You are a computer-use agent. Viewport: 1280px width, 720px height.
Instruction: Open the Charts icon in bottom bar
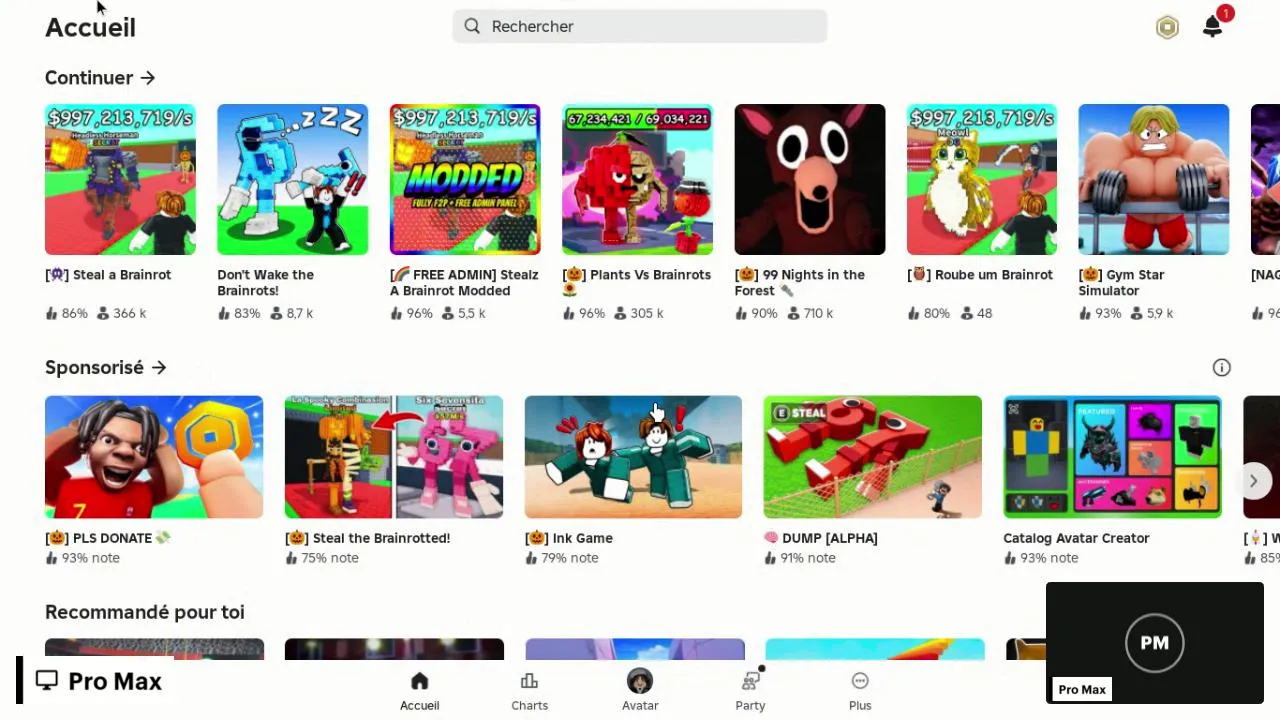pos(529,681)
